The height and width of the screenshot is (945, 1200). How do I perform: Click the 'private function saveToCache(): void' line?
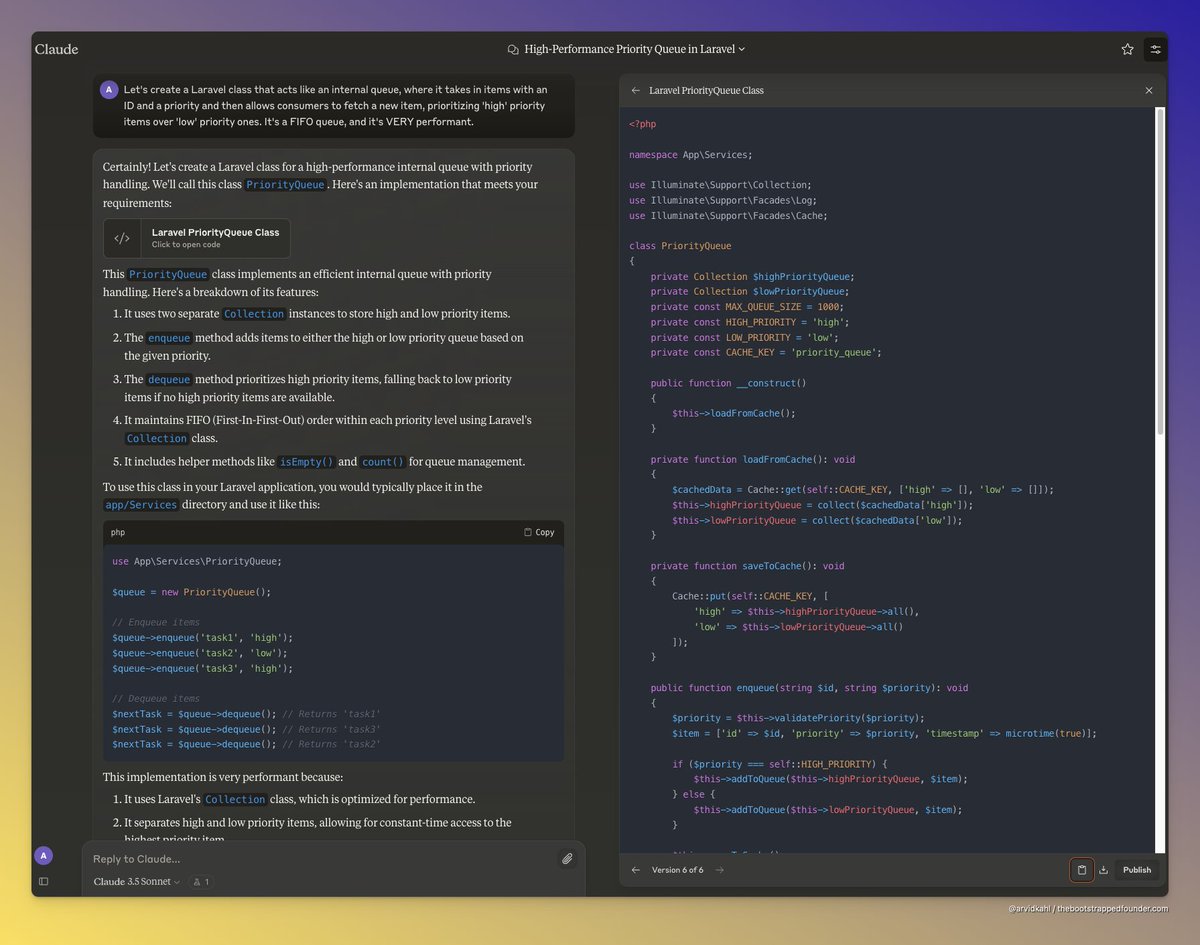(747, 566)
